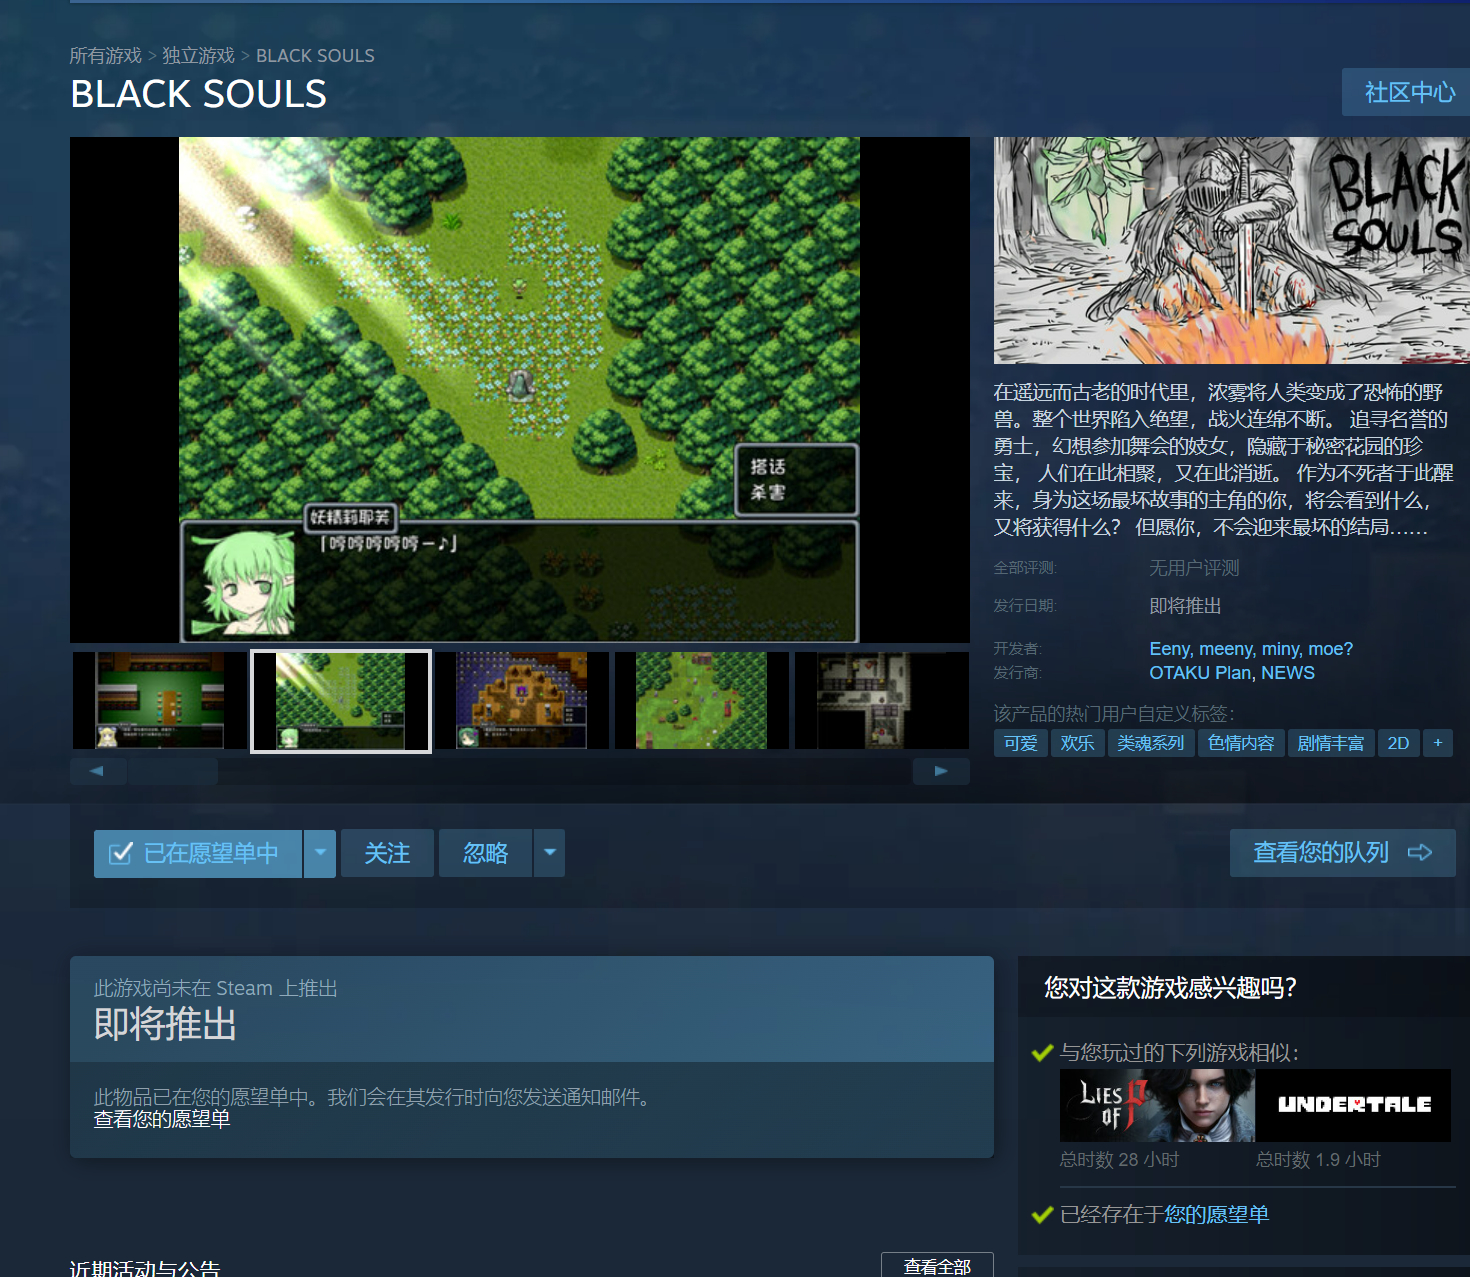
Task: Select the highlighted forest fairy thumbnail
Action: click(341, 700)
